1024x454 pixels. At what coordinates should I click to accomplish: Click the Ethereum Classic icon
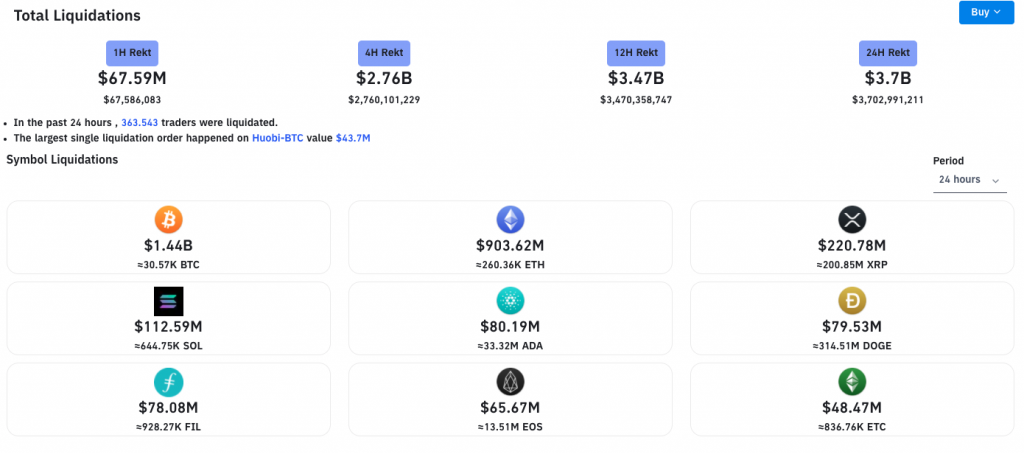click(x=852, y=382)
